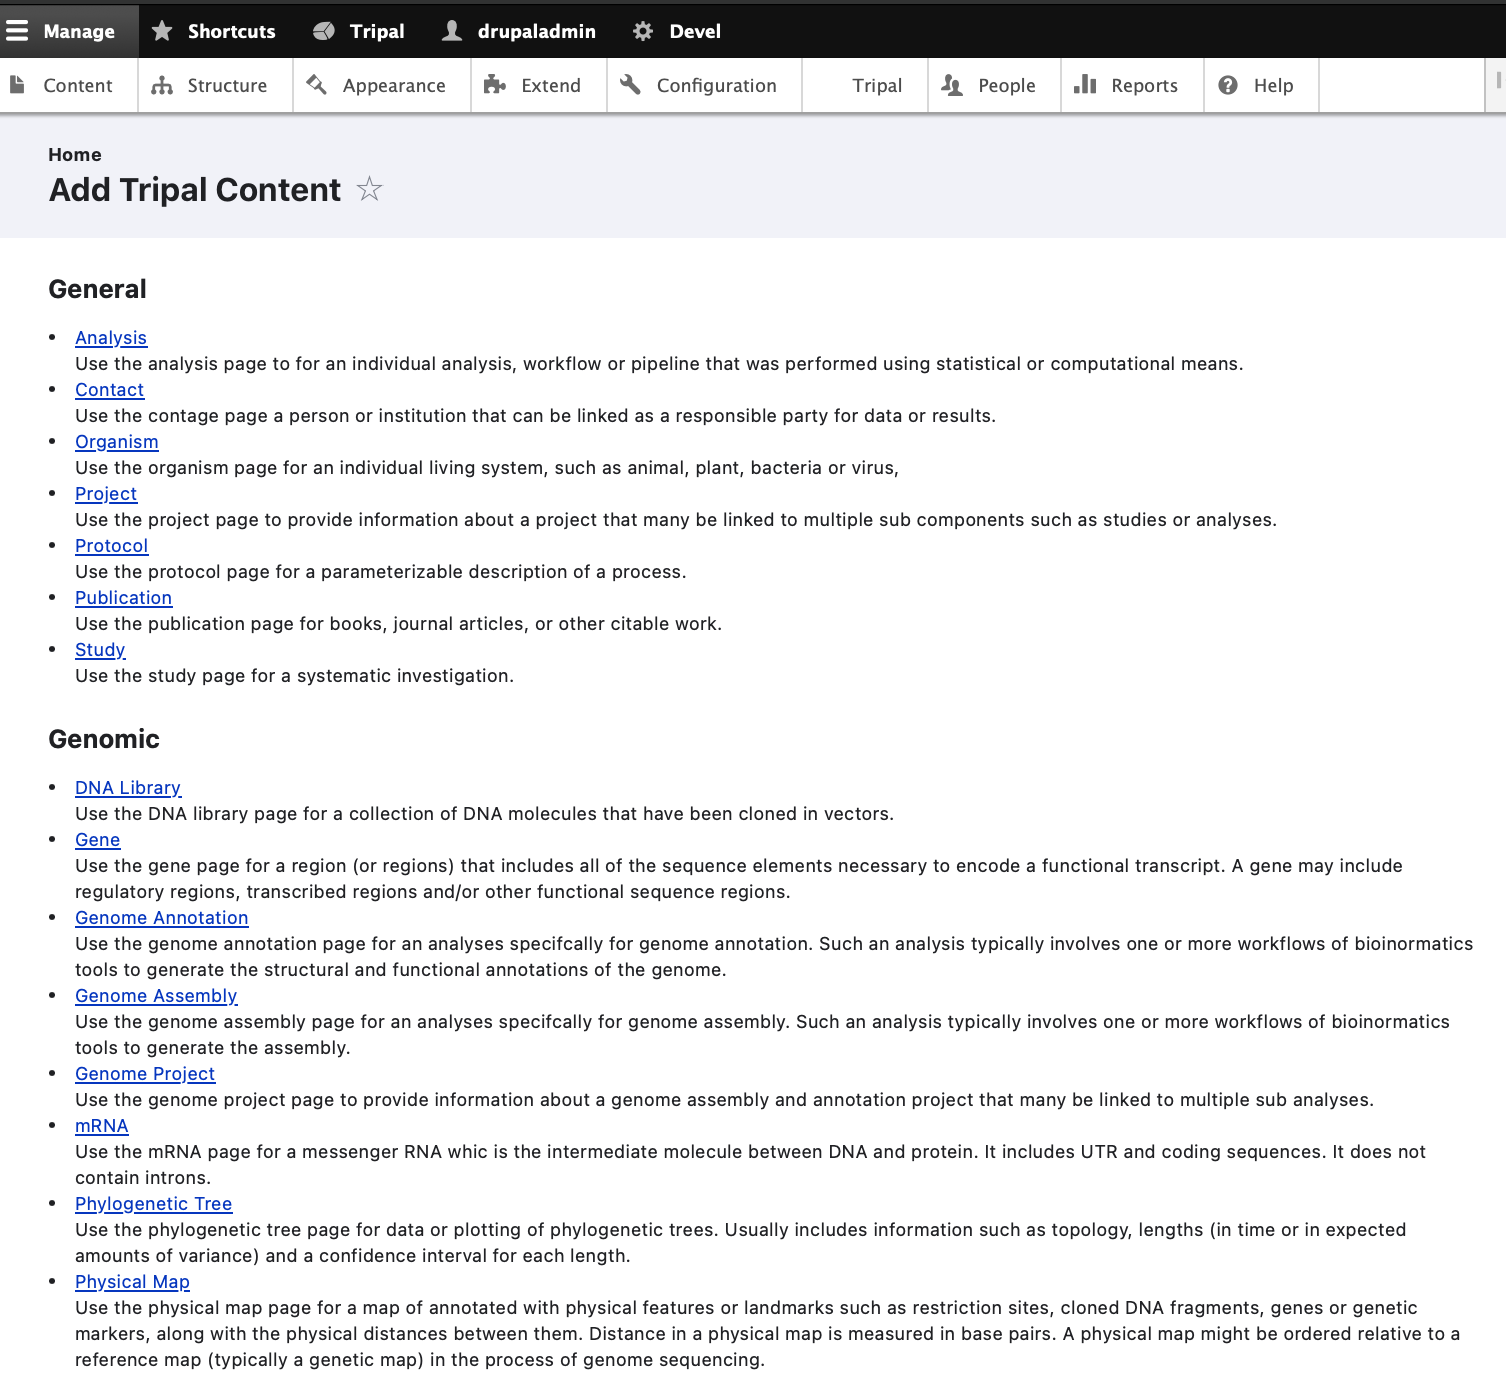The image size is (1506, 1394).
Task: Click the Tripal logo icon in toolbar
Action: click(x=324, y=31)
